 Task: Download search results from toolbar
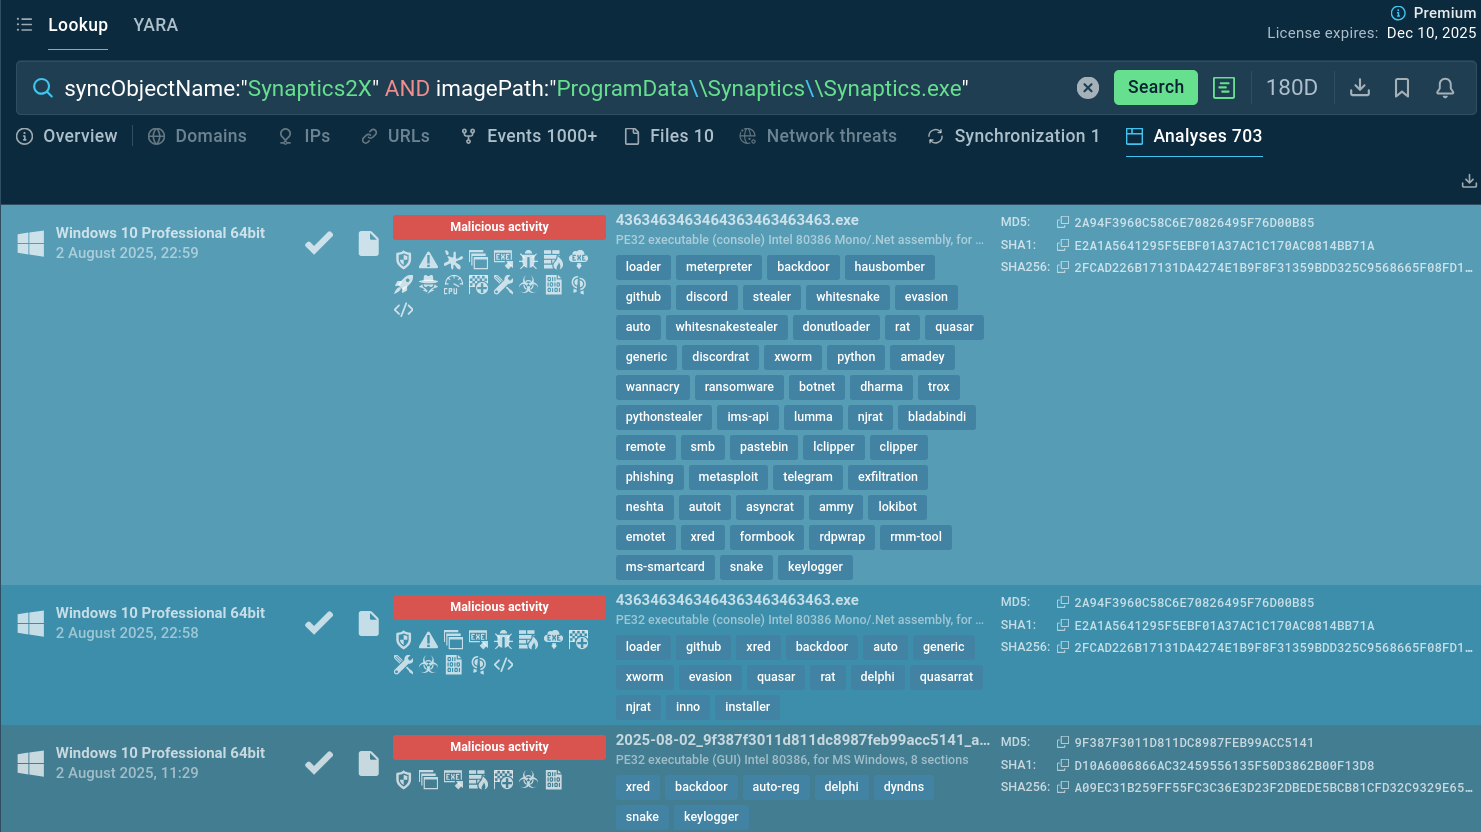coord(1360,88)
